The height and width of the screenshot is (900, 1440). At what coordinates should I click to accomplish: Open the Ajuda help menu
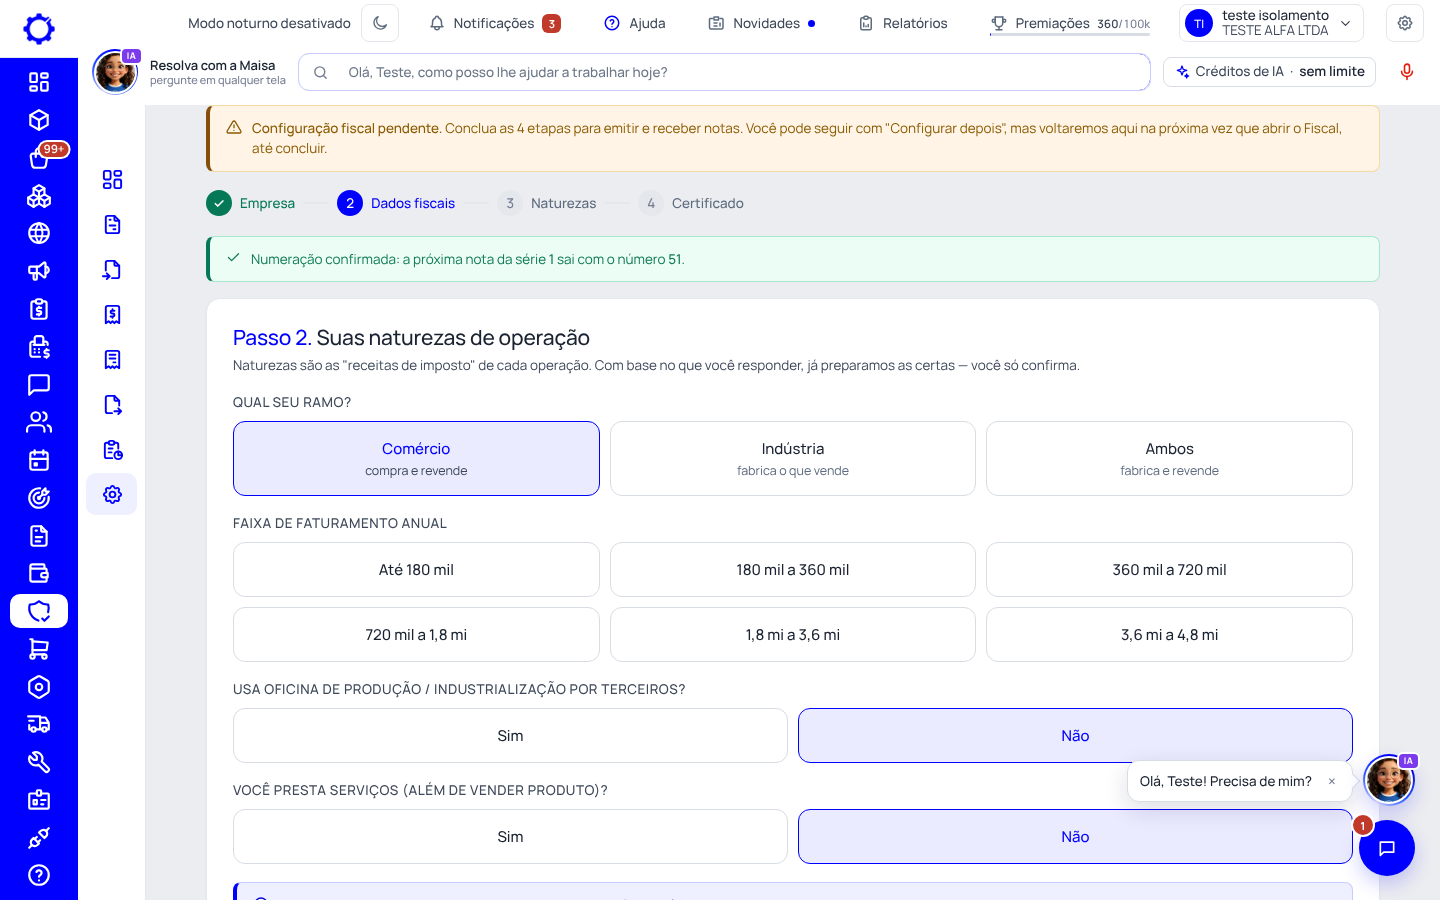pos(635,23)
